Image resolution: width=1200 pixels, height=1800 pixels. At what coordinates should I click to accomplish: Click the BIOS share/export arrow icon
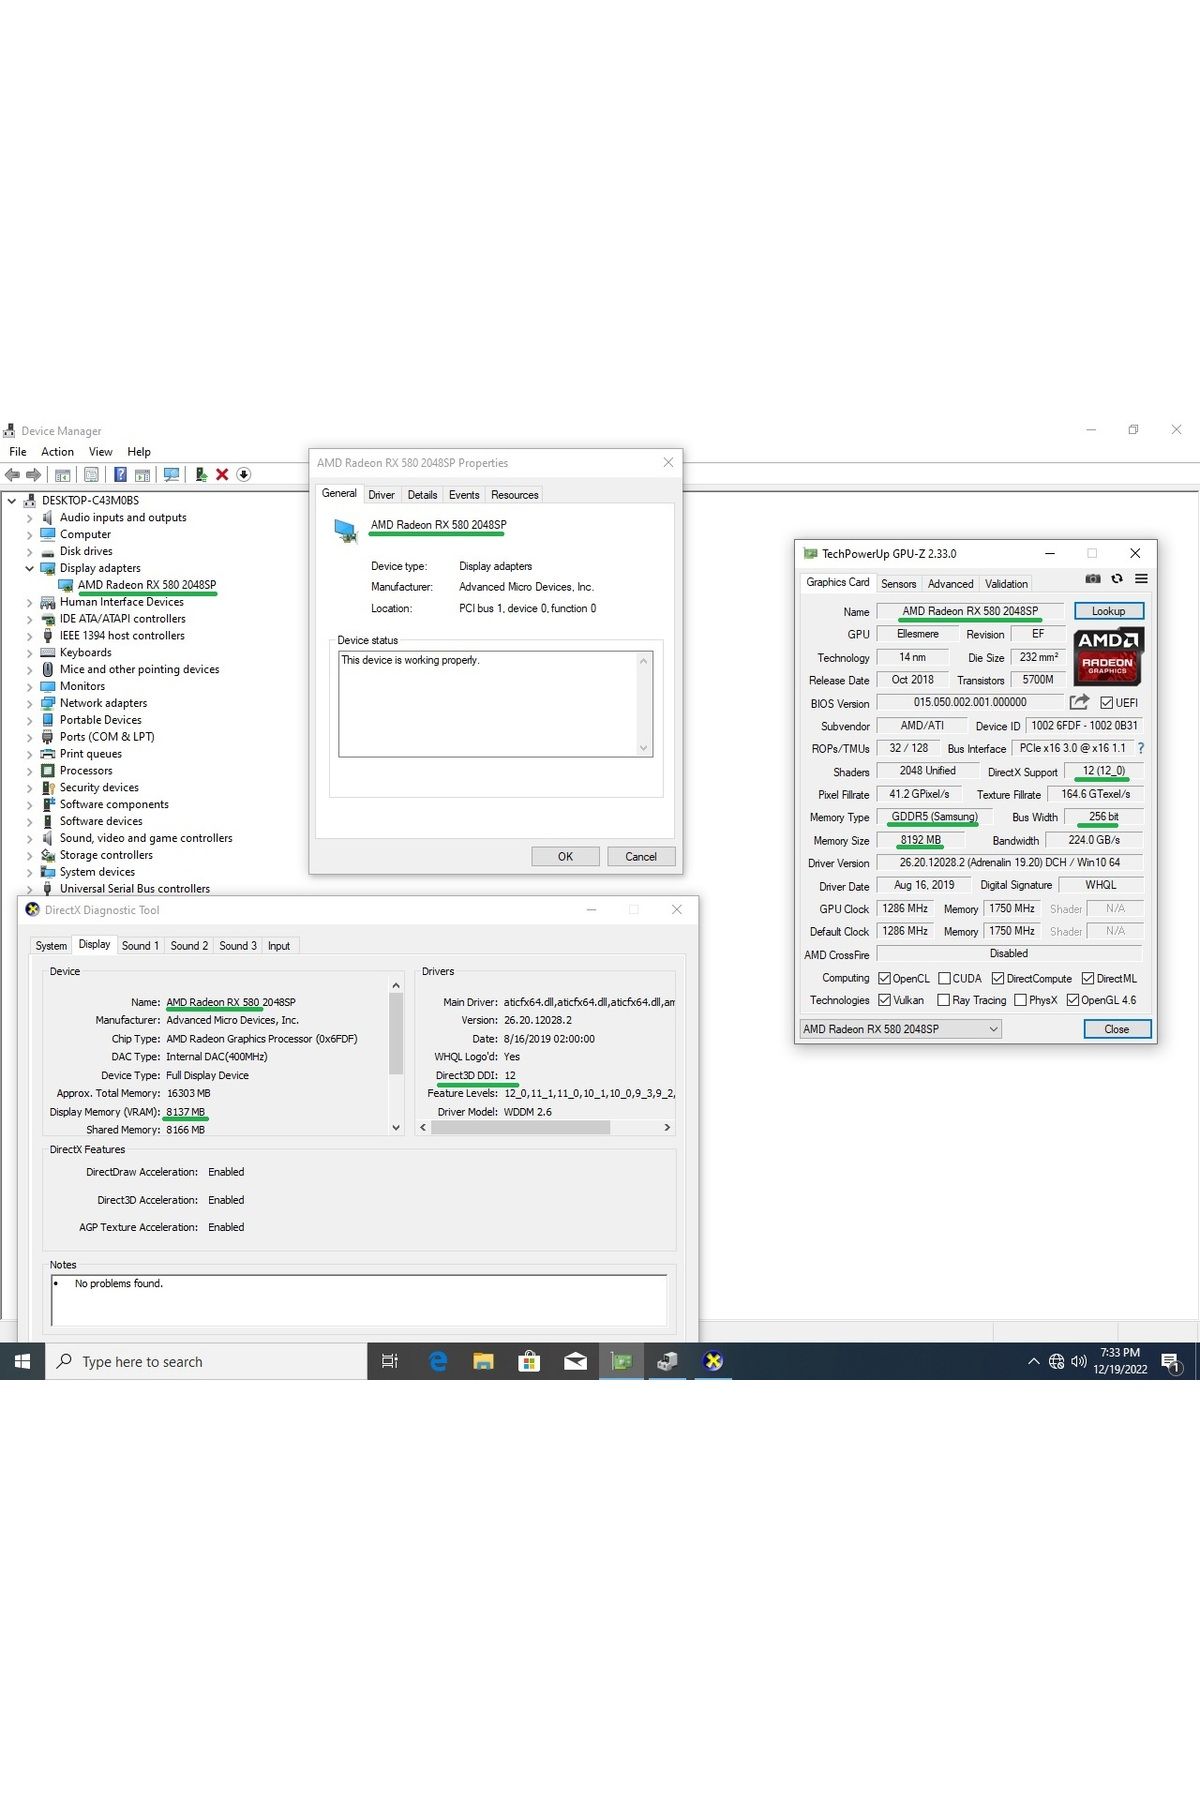click(1079, 702)
